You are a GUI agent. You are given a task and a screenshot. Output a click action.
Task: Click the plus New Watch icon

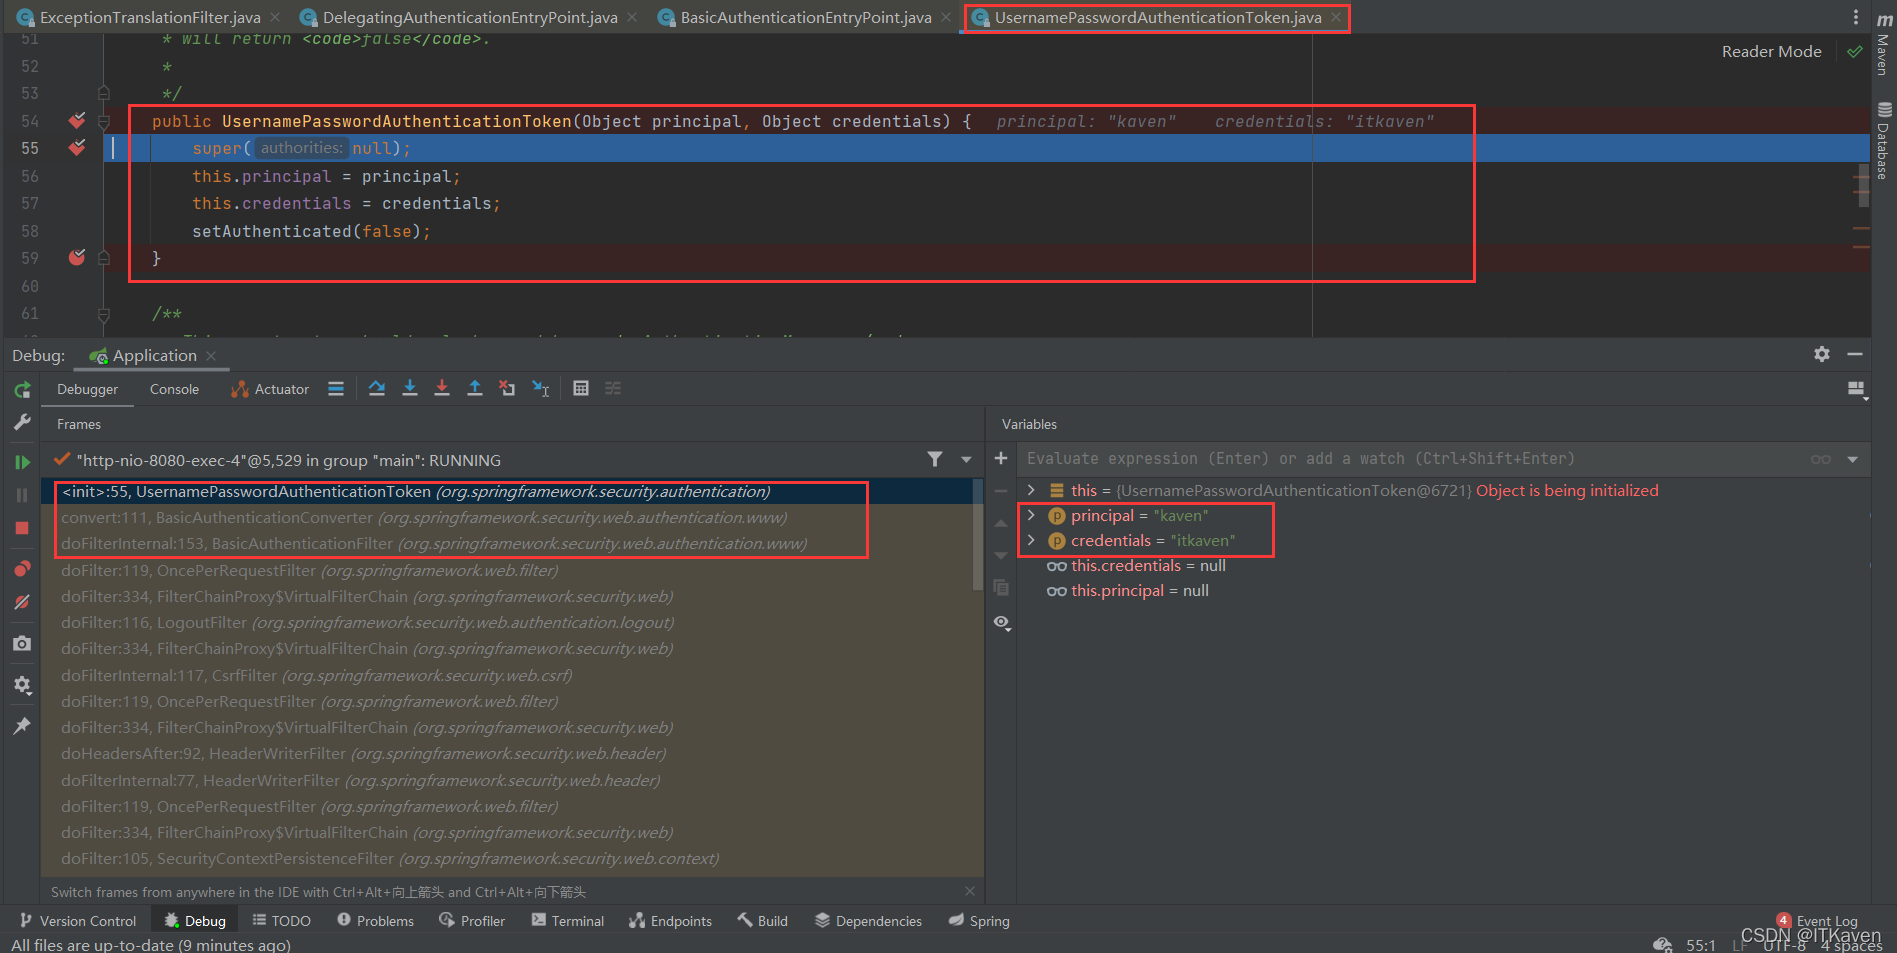(x=1001, y=458)
